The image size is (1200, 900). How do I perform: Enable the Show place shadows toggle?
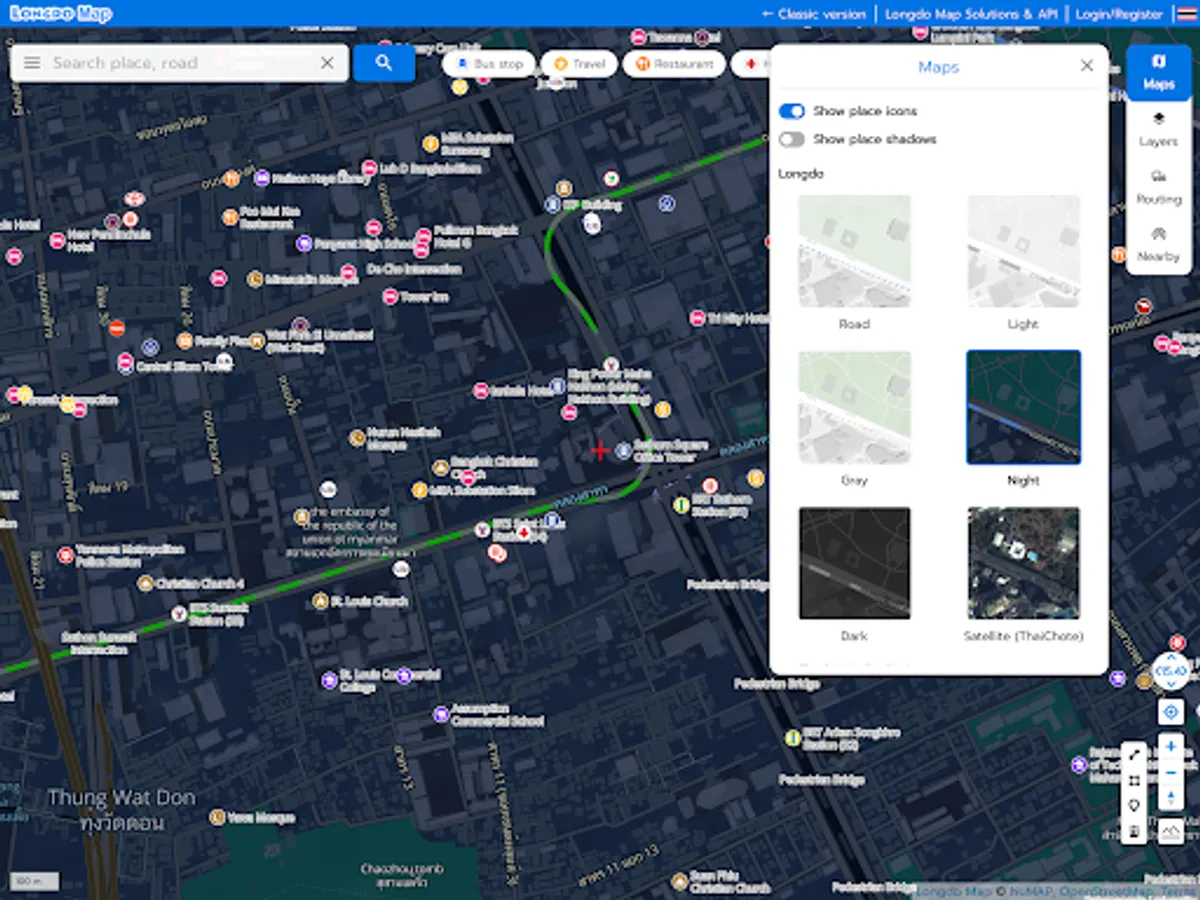click(x=791, y=140)
